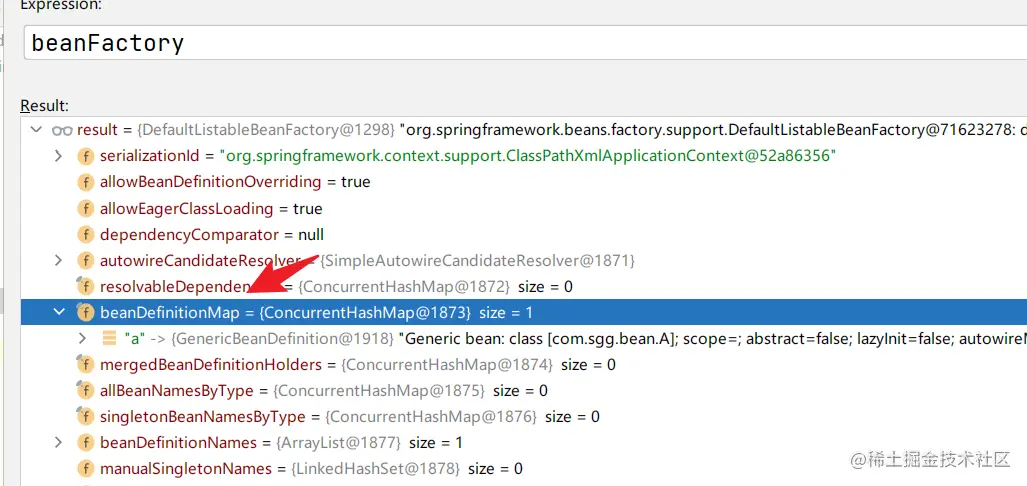Viewport: 1027px width, 486px height.
Task: Click field icon of allowEagerClassLoading
Action: point(85,208)
